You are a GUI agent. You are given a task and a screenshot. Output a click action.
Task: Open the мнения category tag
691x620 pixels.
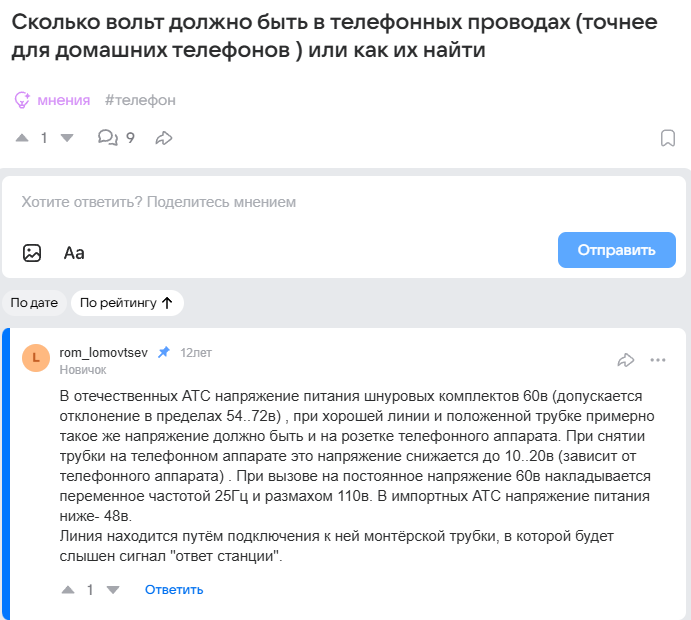point(63,100)
